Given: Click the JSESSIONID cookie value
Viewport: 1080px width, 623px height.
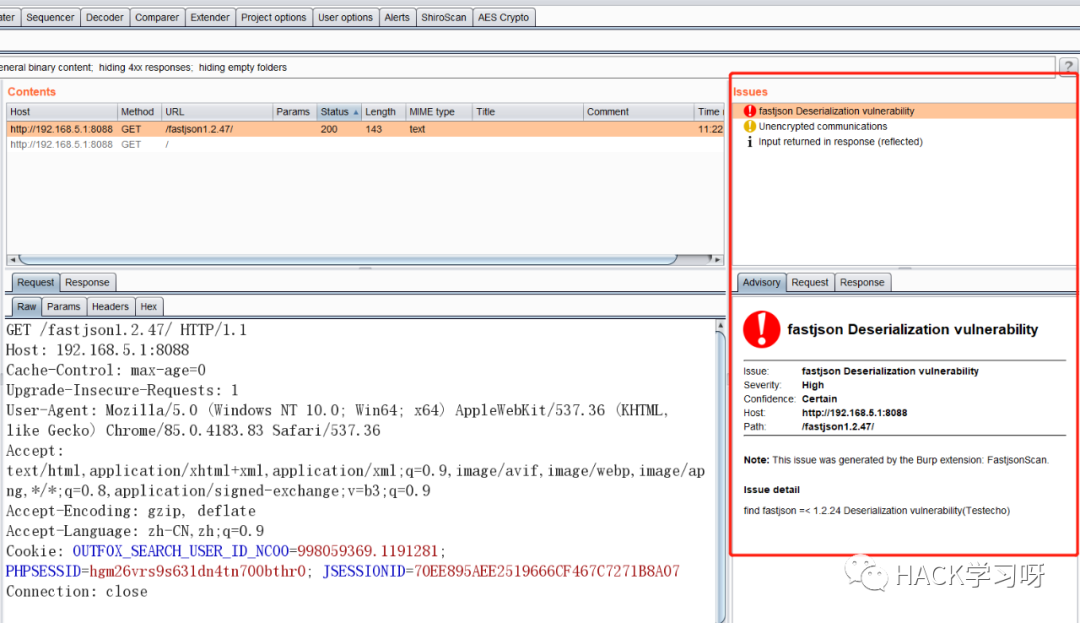Looking at the screenshot, I should point(547,571).
